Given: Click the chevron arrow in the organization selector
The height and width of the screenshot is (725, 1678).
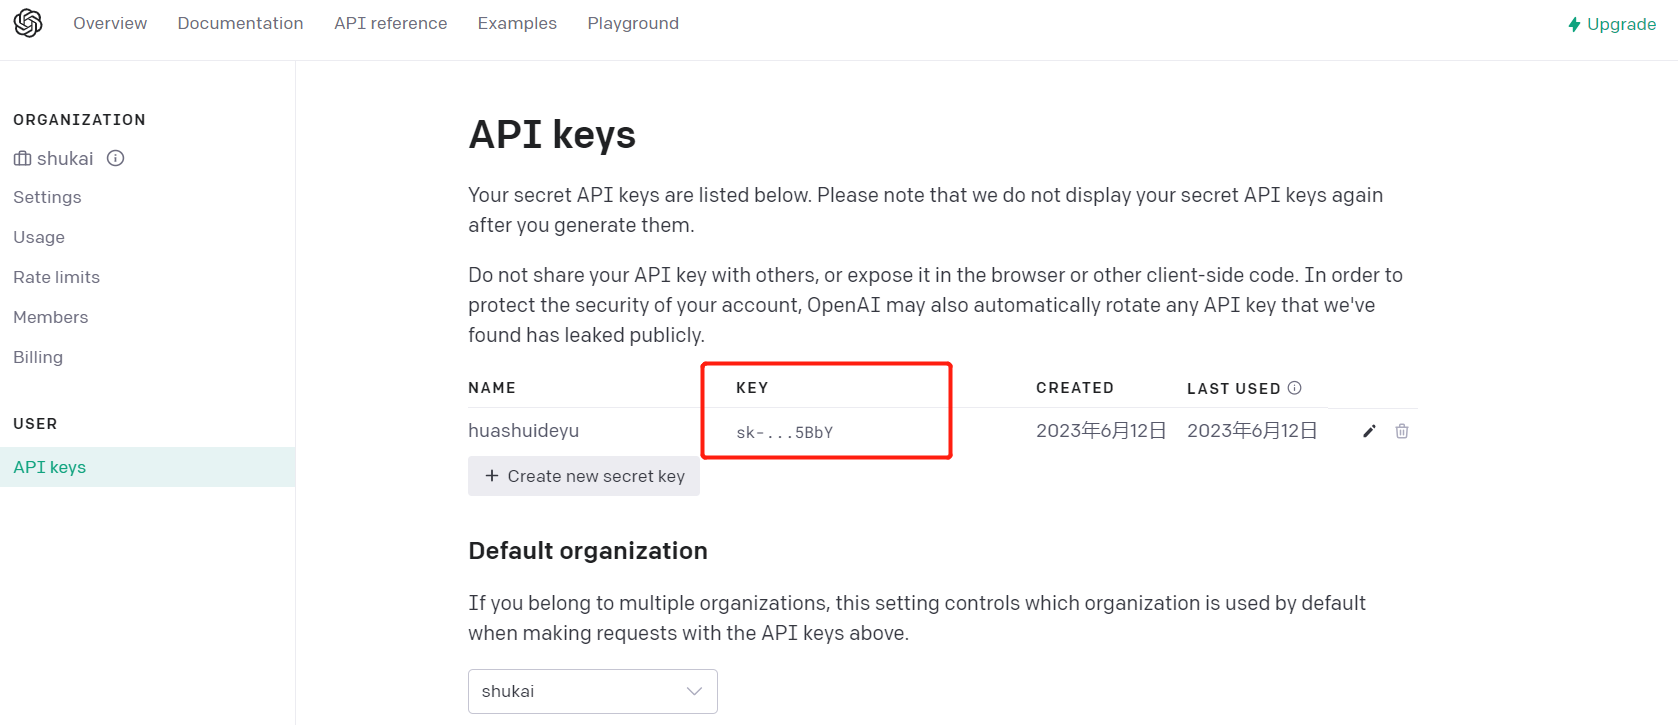Looking at the screenshot, I should click(x=695, y=691).
